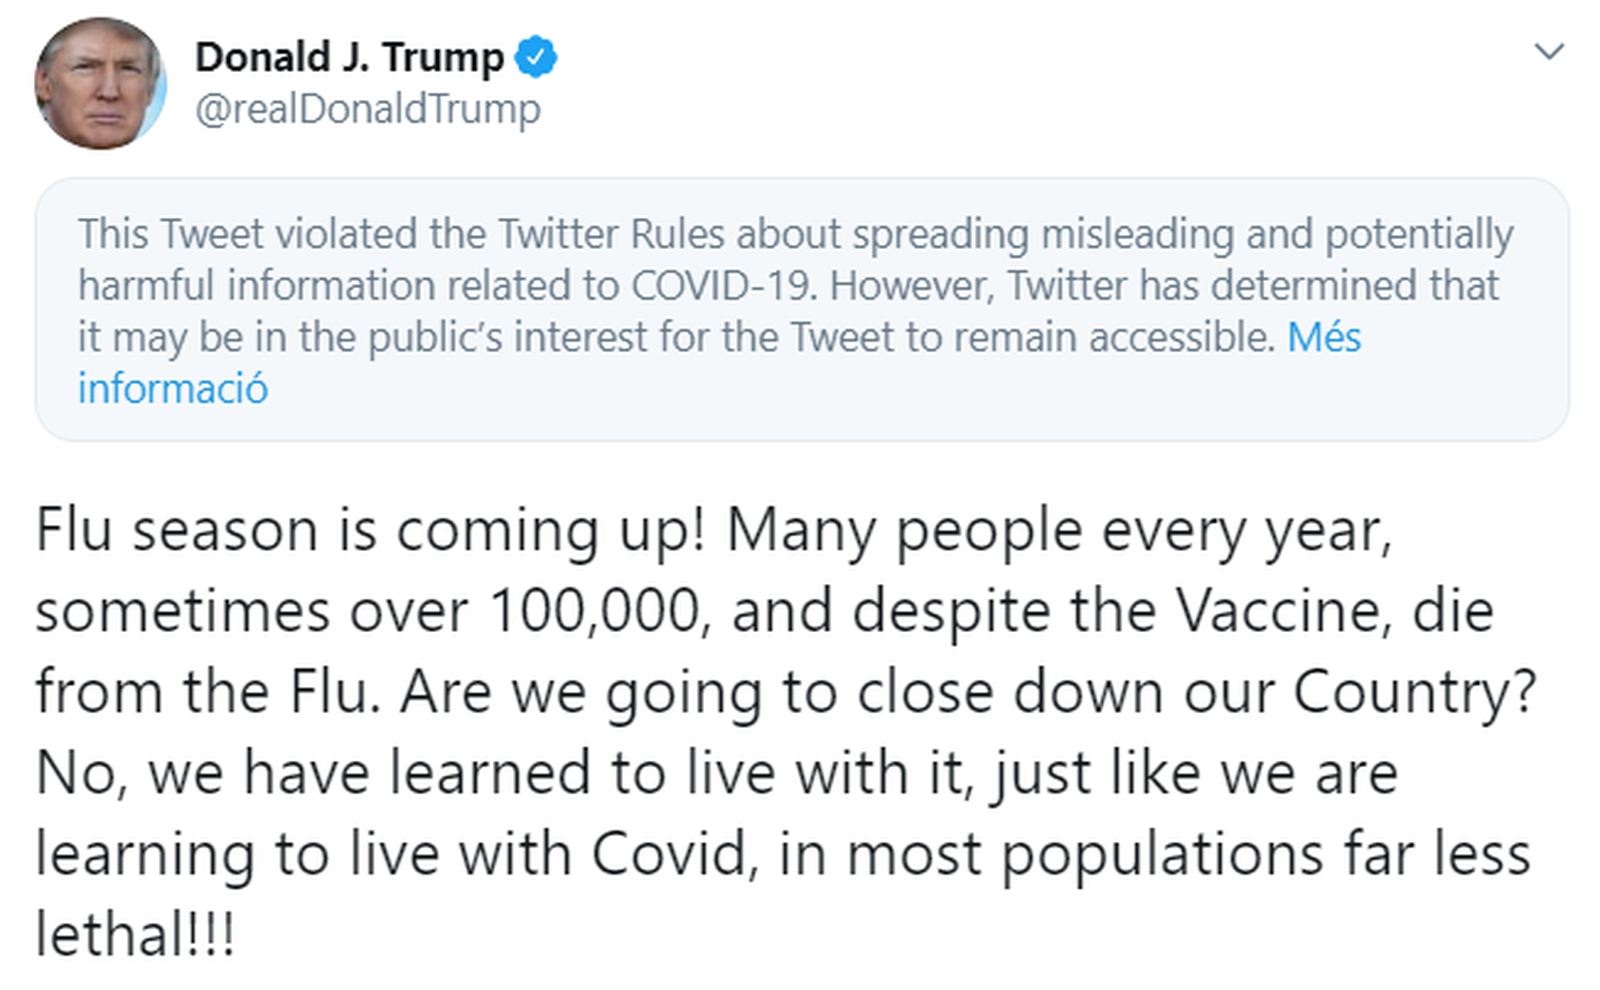The width and height of the screenshot is (1600, 990).
Task: Click the word "Més" in the notice link
Action: pyautogui.click(x=1324, y=338)
